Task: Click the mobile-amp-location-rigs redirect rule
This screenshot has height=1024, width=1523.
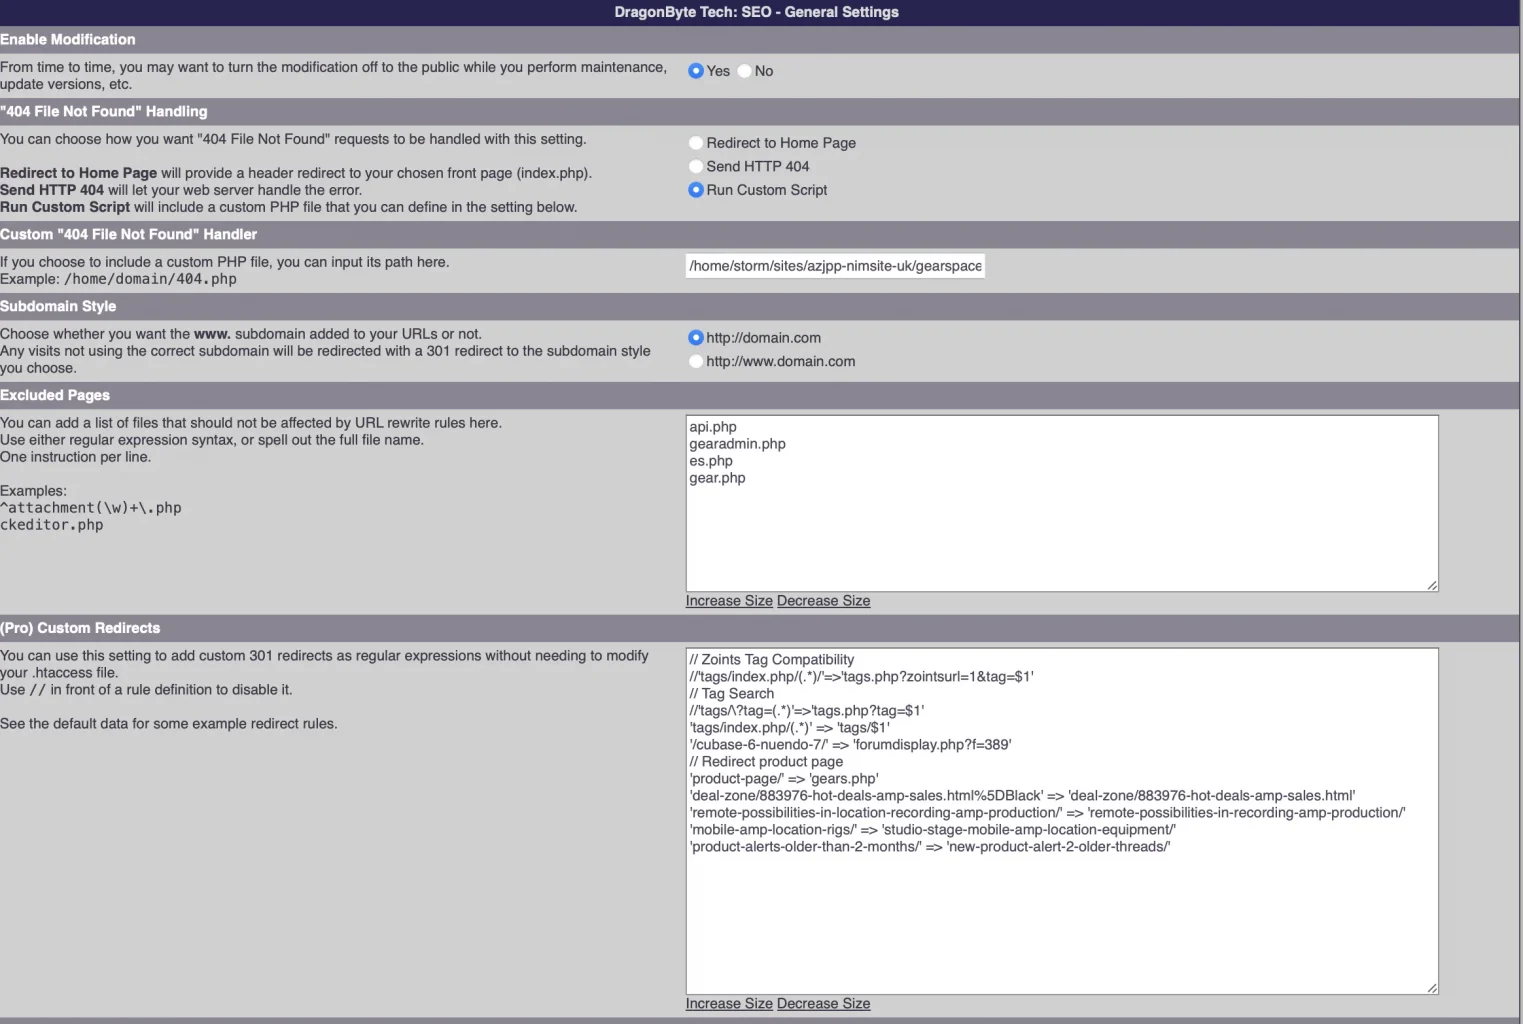Action: pos(933,830)
